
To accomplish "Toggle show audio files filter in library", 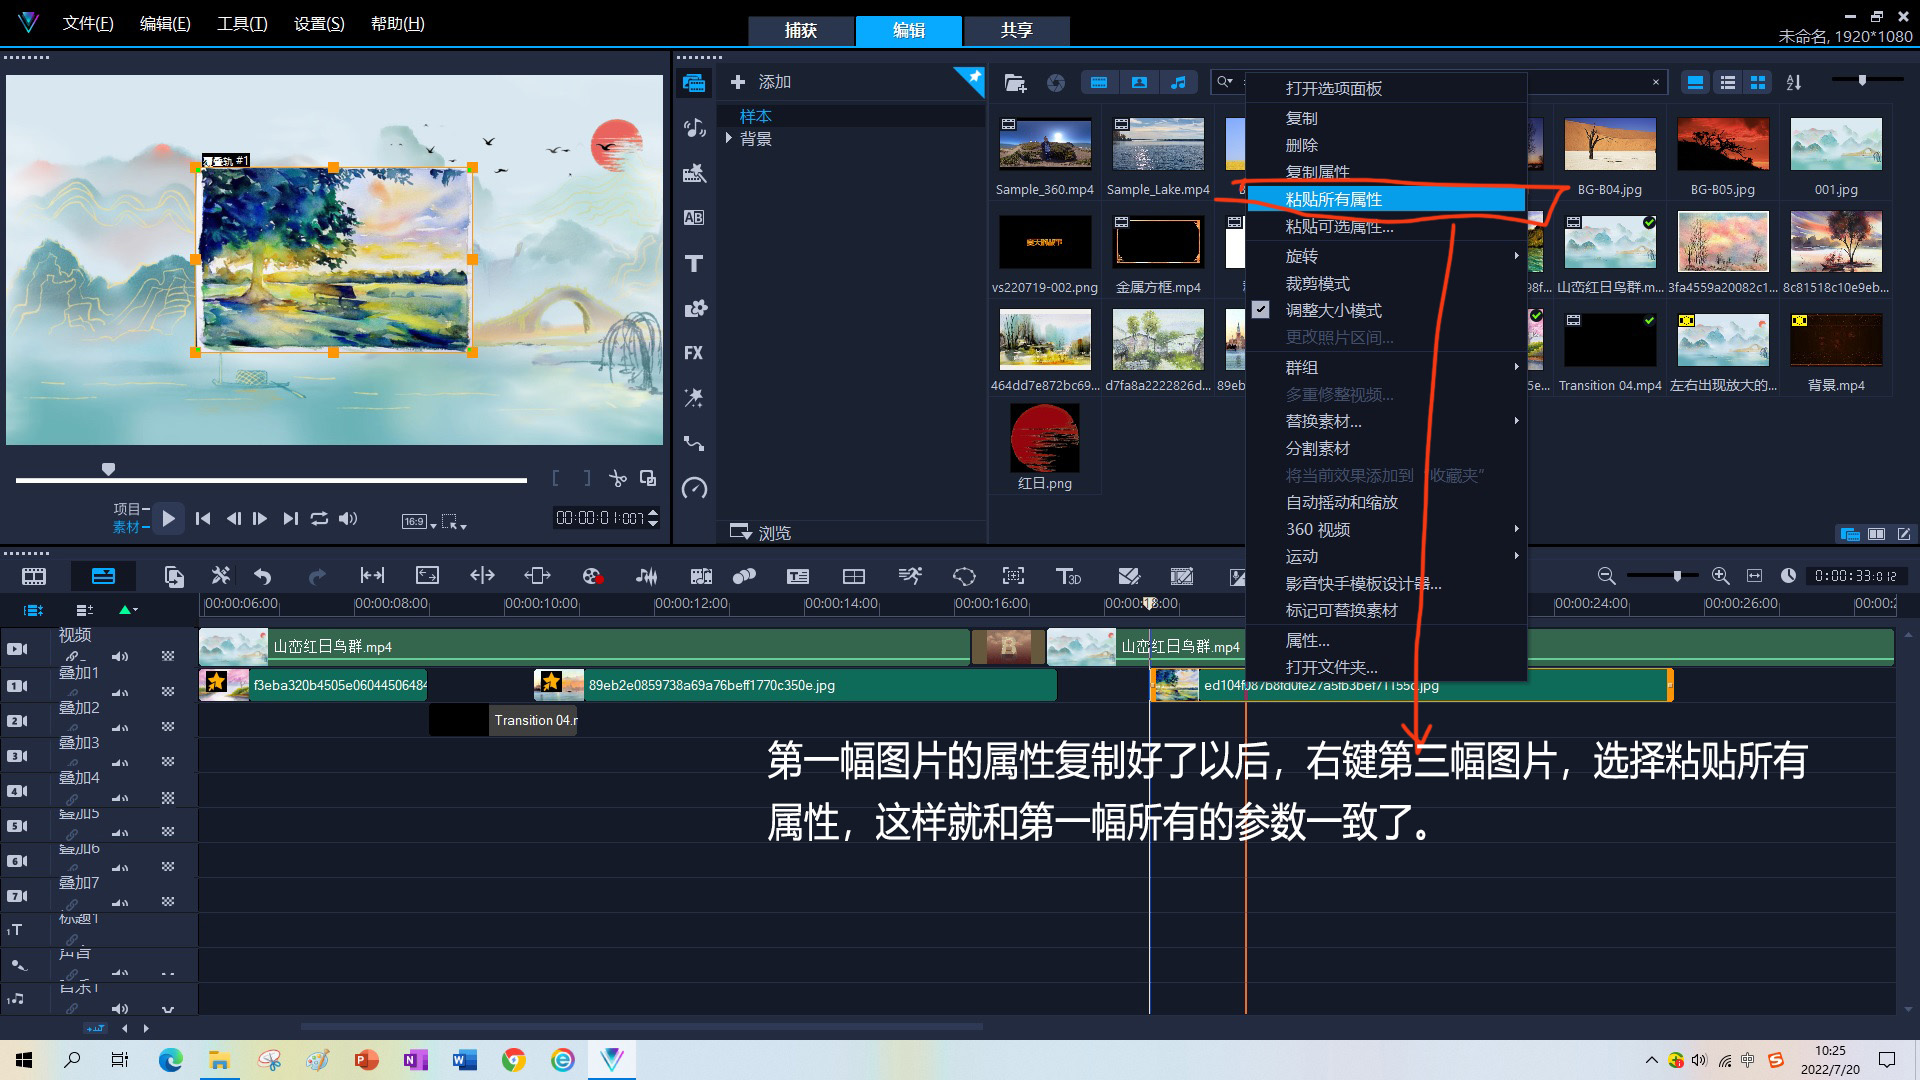I will [1179, 83].
